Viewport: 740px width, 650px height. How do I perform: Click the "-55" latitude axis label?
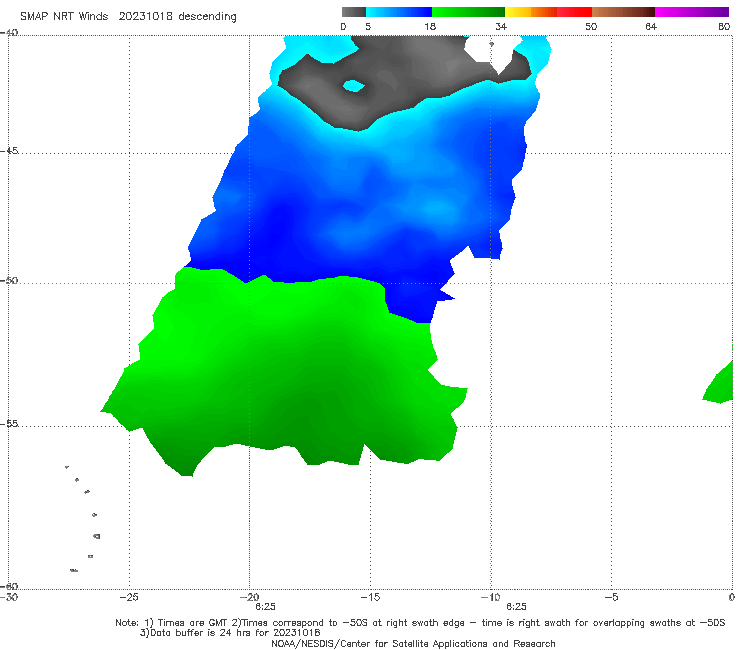point(9,423)
